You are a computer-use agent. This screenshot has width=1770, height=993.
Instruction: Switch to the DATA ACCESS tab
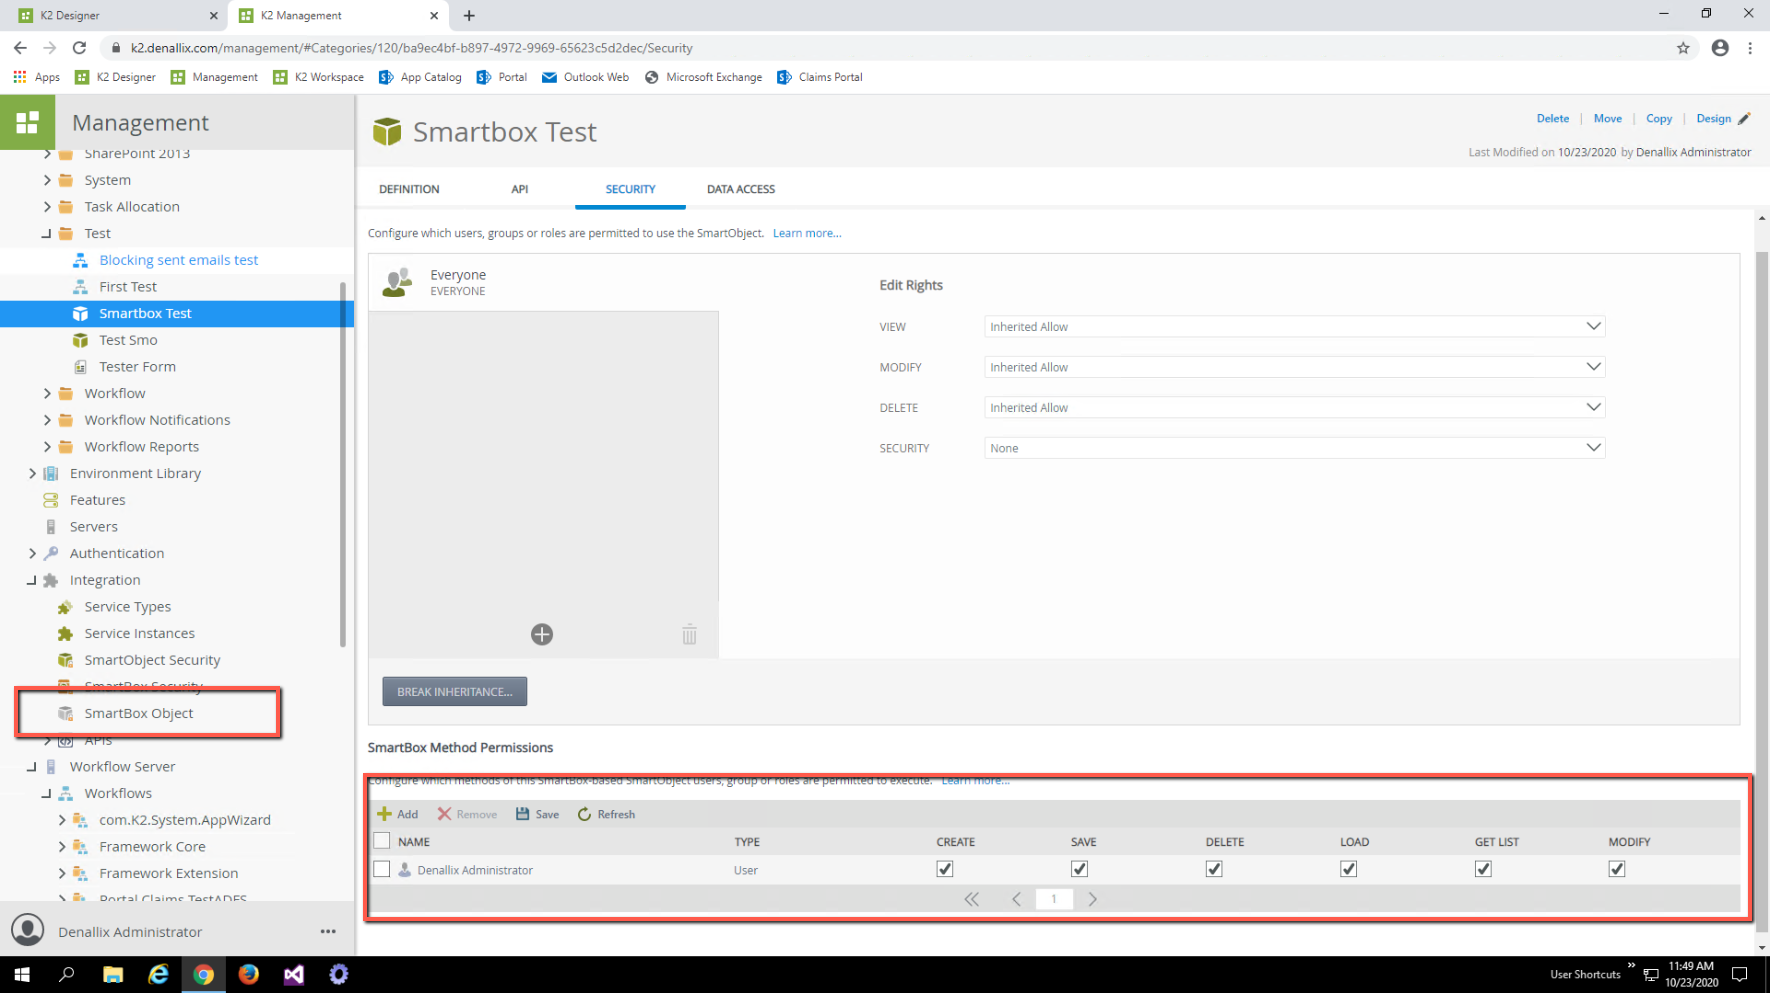point(740,189)
